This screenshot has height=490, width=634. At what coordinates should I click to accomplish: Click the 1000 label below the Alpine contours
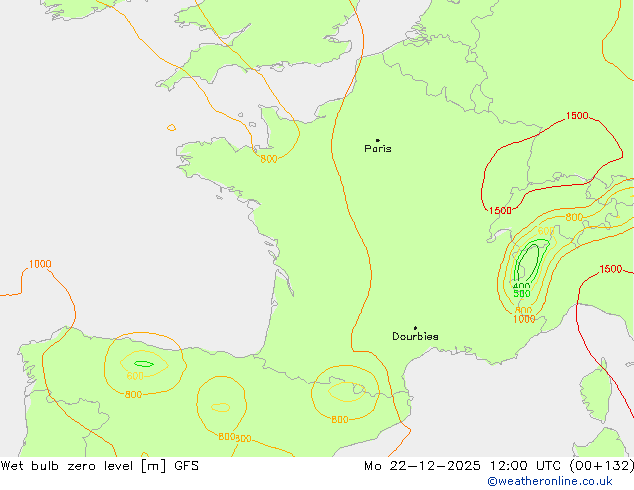point(524,319)
